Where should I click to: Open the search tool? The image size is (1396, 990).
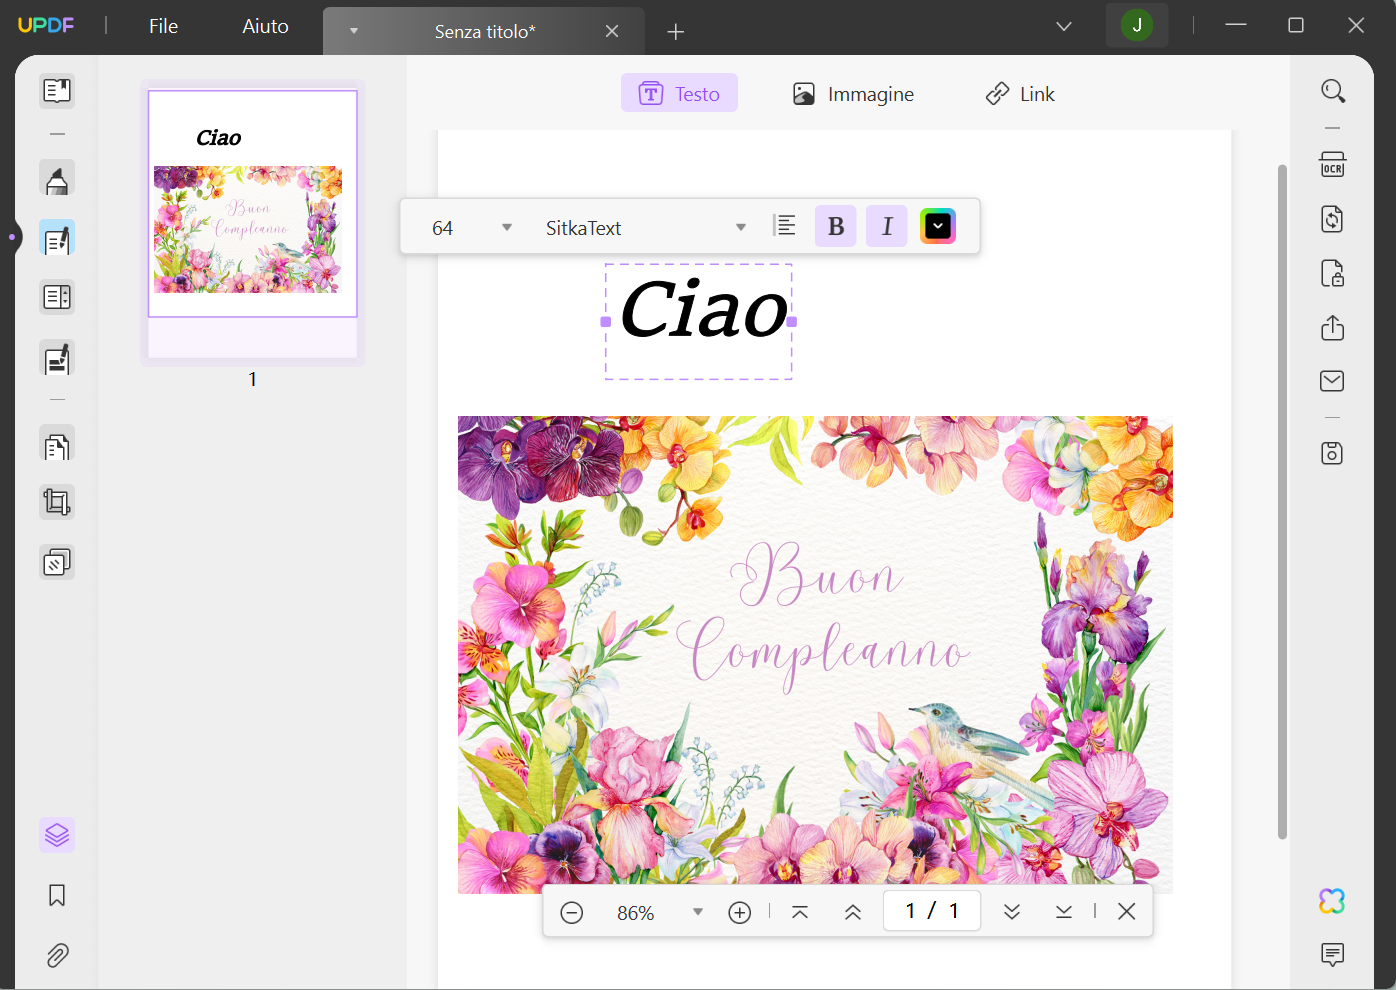click(x=1333, y=91)
